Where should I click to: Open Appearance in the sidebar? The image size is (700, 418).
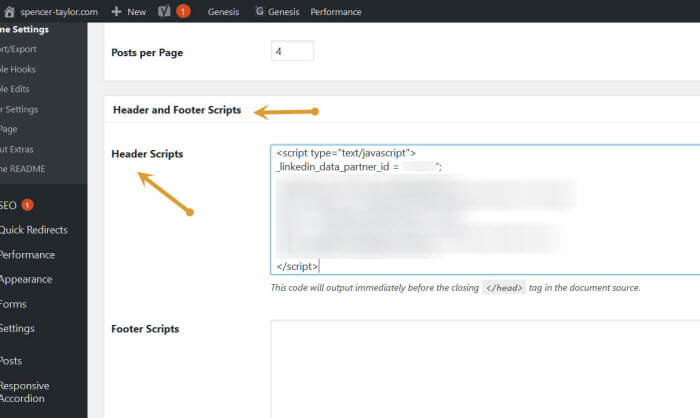(26, 280)
